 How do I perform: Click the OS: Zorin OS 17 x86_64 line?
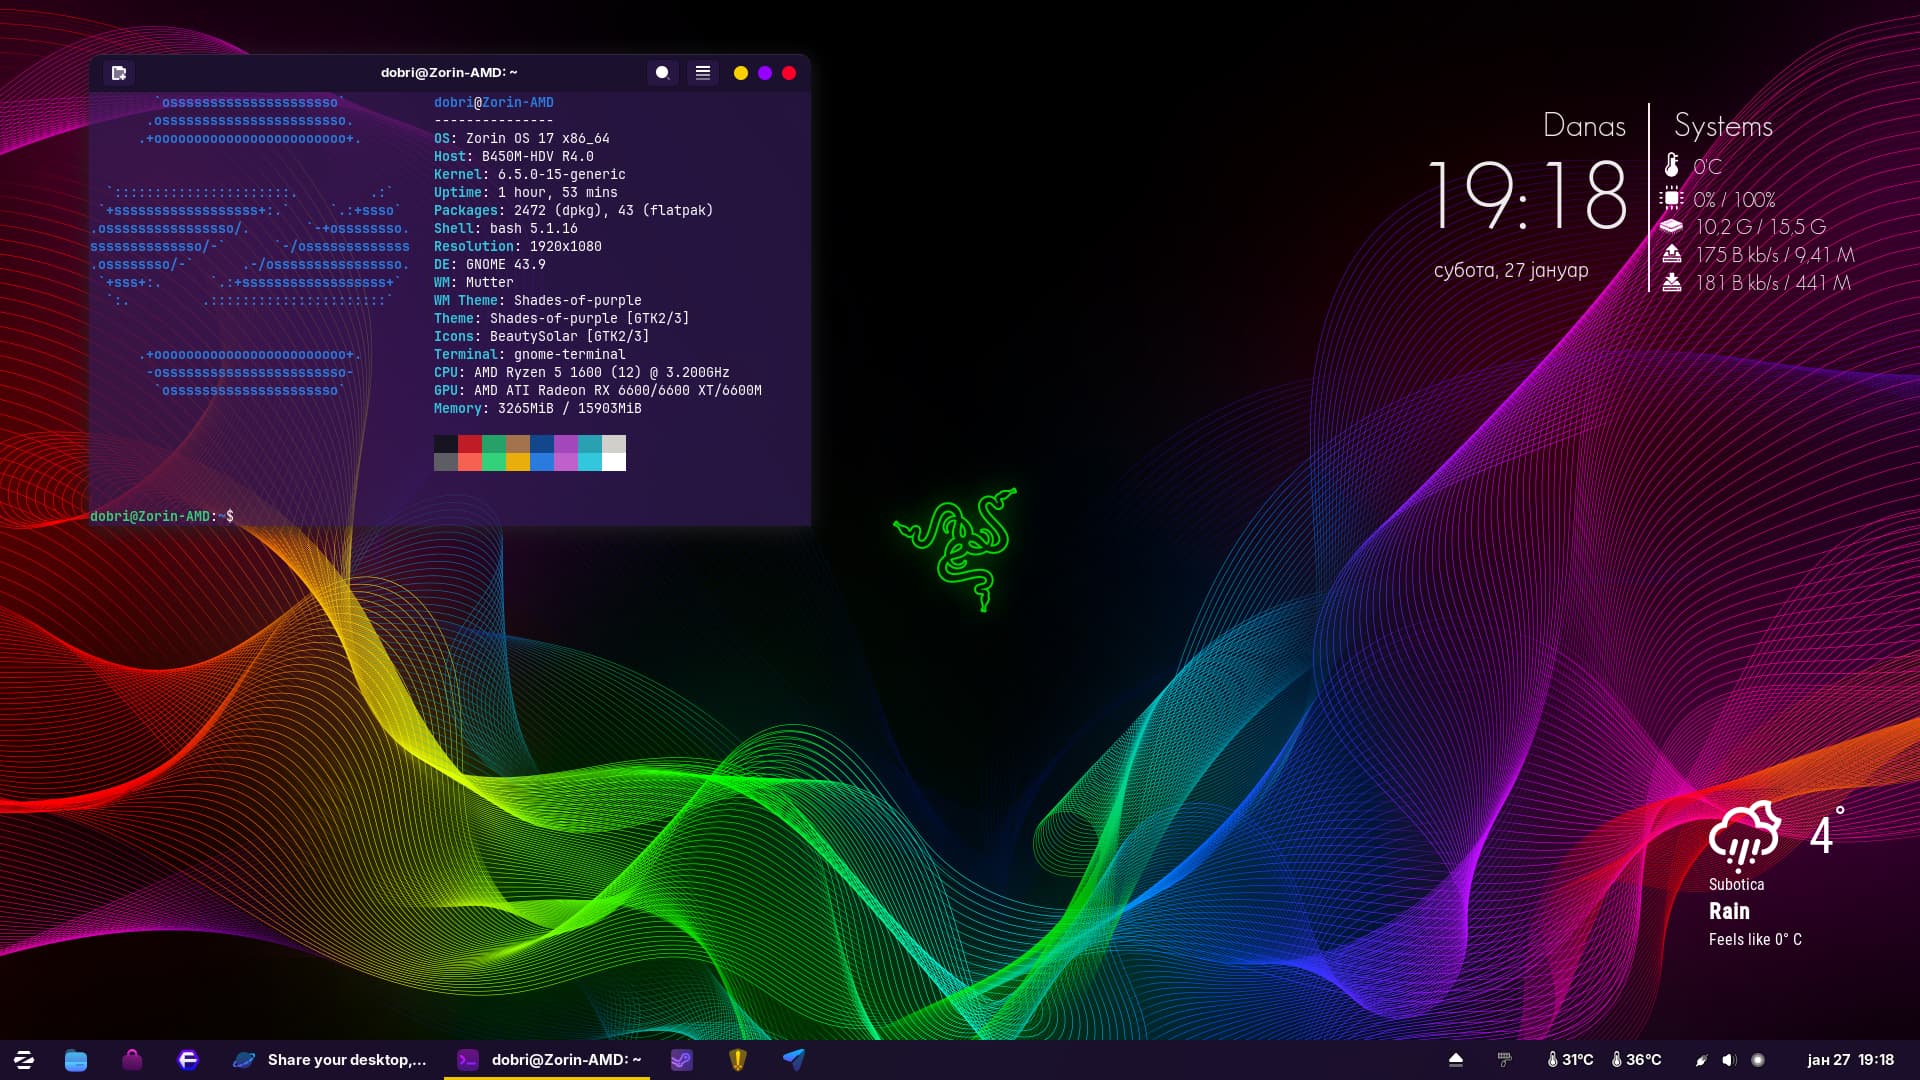(x=522, y=139)
